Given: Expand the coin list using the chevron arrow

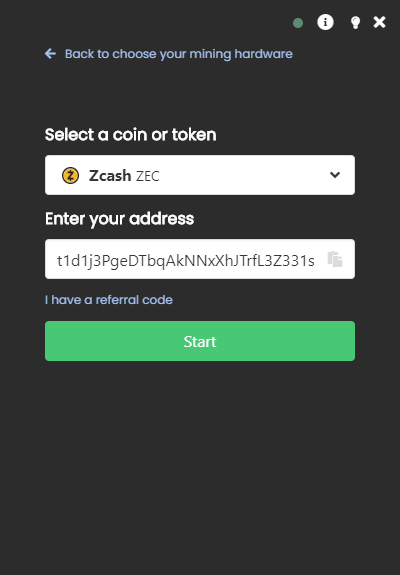Looking at the screenshot, I should [x=335, y=175].
